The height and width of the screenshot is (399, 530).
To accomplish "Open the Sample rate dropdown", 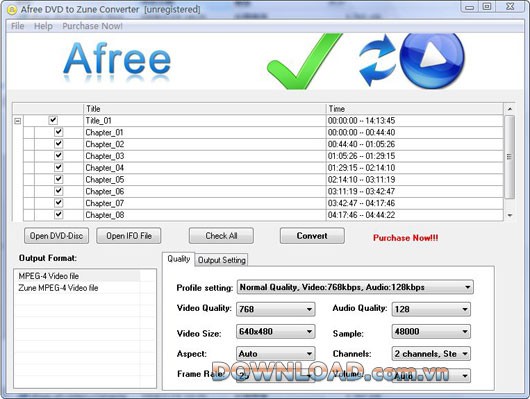I will pyautogui.click(x=431, y=331).
